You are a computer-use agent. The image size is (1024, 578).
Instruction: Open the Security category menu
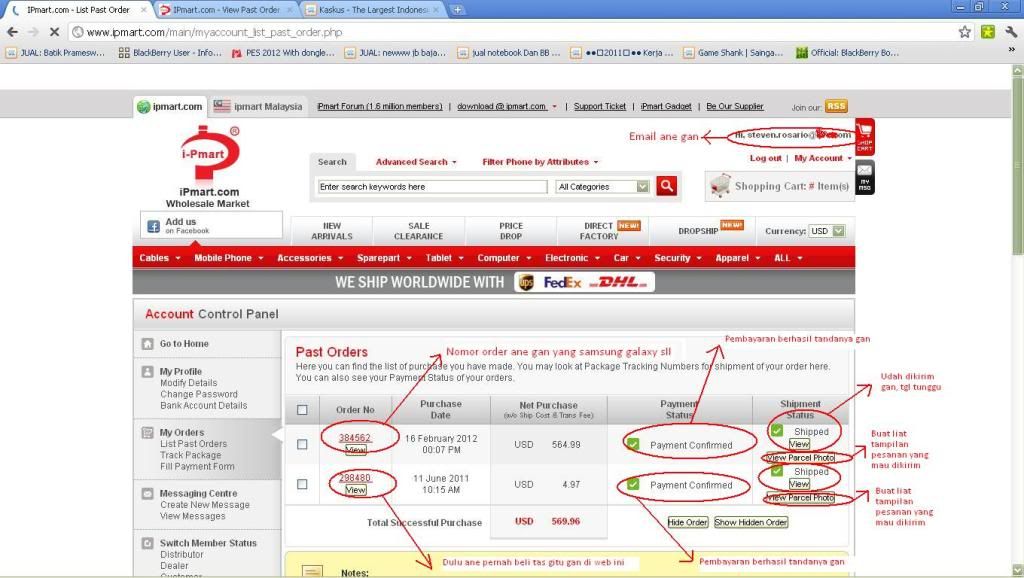point(678,258)
